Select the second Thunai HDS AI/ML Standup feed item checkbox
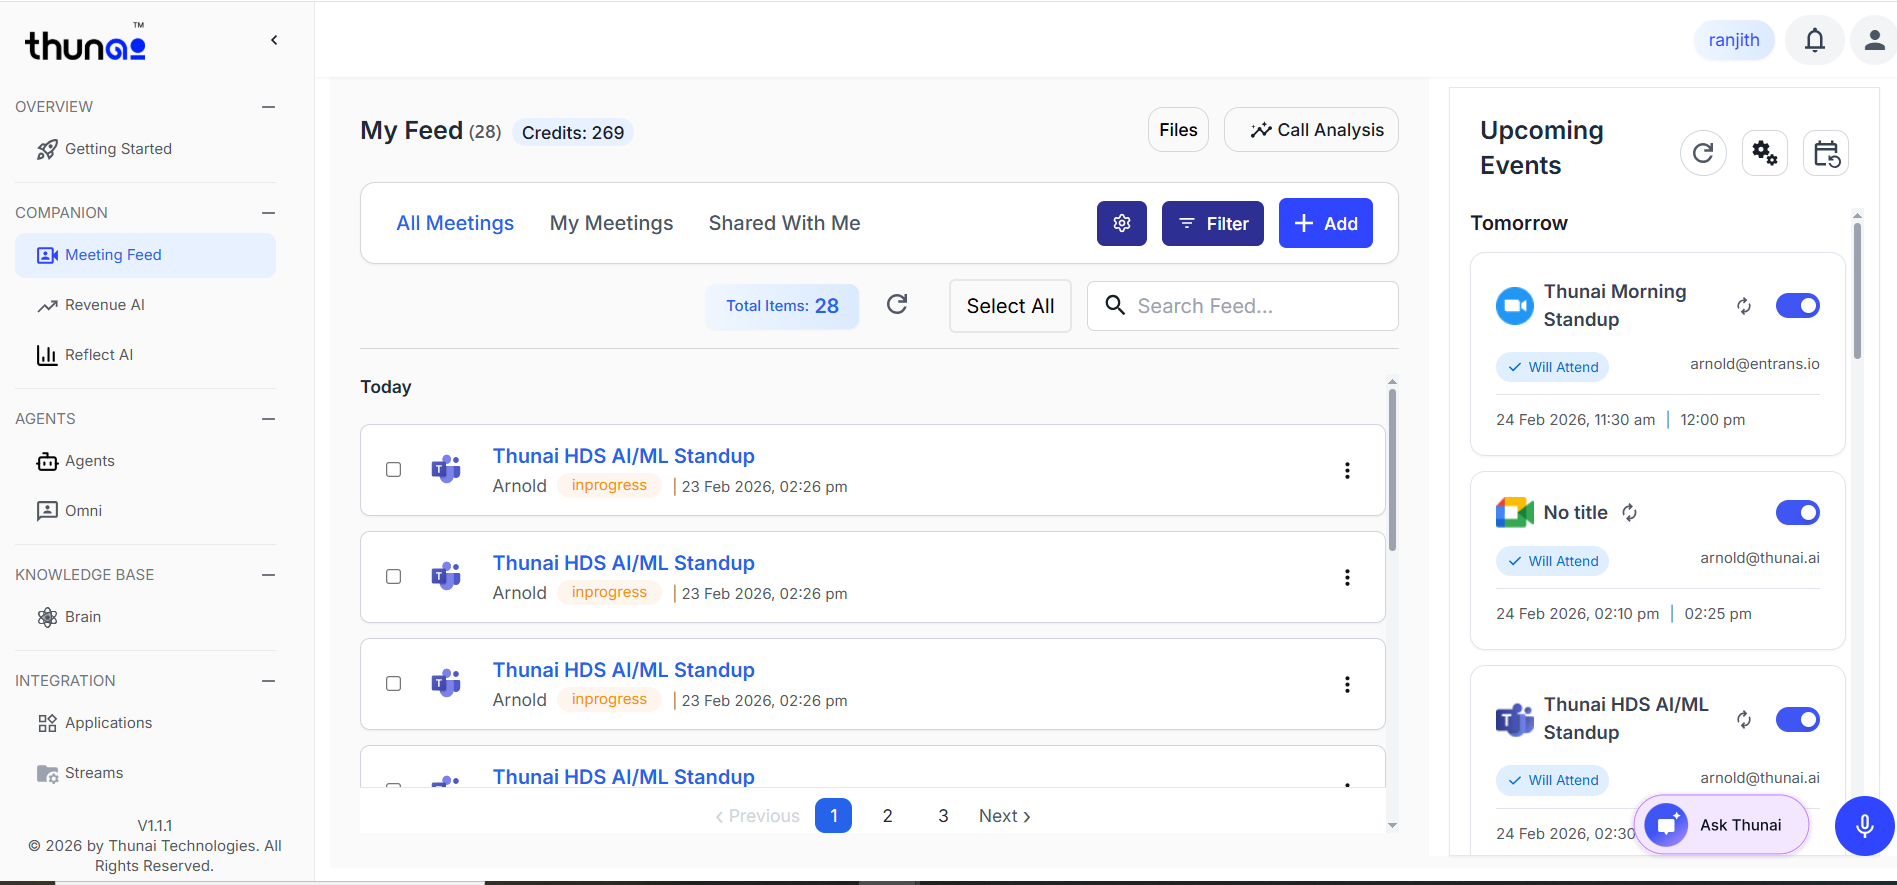 click(x=394, y=577)
